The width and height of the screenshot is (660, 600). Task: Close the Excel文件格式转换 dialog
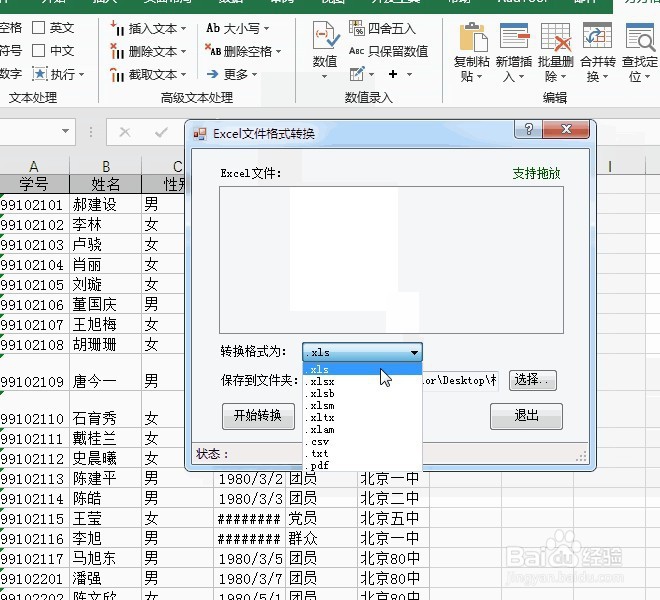(x=566, y=128)
